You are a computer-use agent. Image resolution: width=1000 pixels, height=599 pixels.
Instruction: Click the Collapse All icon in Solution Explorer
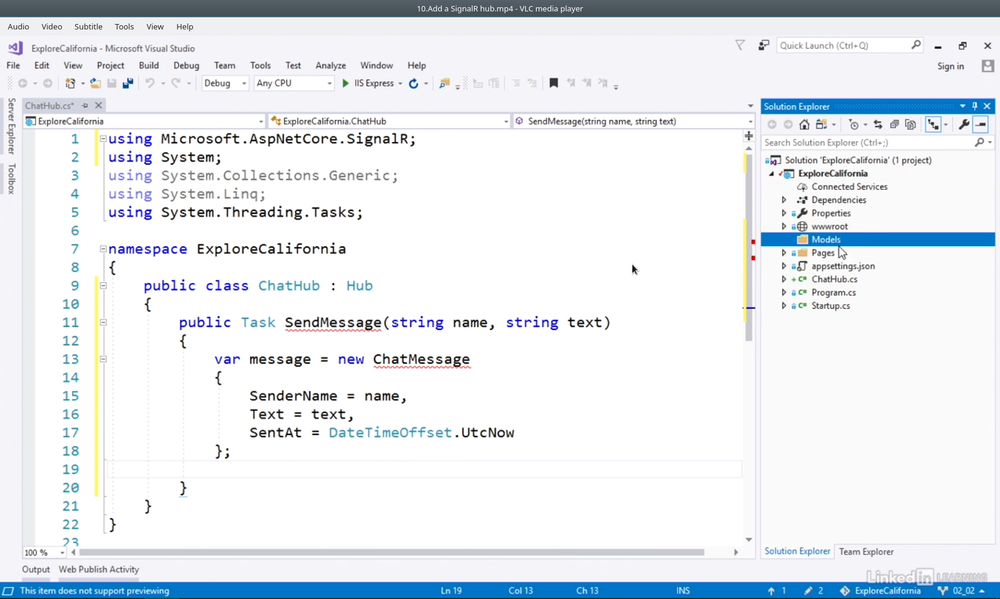click(x=894, y=124)
